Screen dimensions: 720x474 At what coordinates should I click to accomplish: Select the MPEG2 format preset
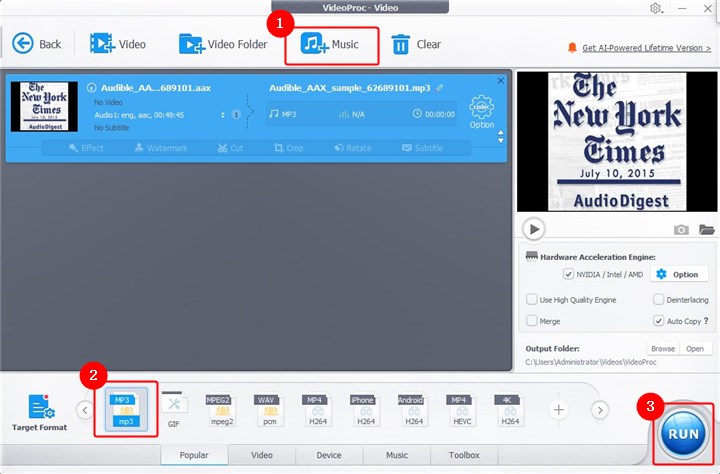[x=221, y=410]
